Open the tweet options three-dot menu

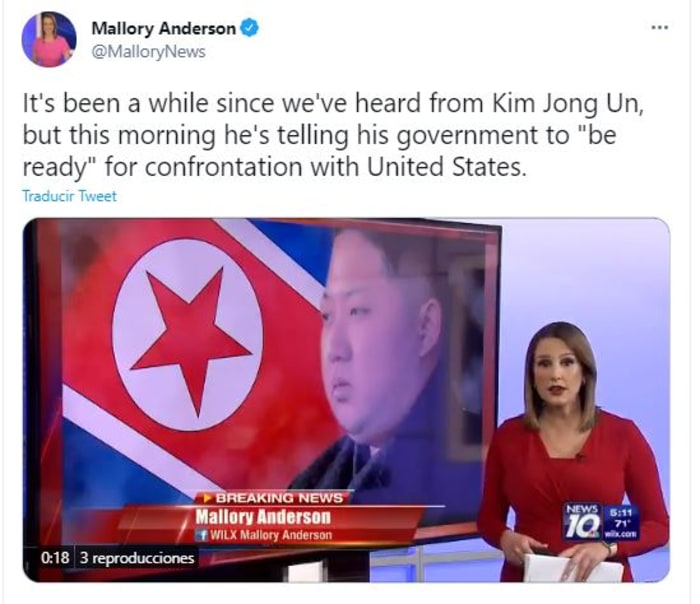tap(660, 28)
